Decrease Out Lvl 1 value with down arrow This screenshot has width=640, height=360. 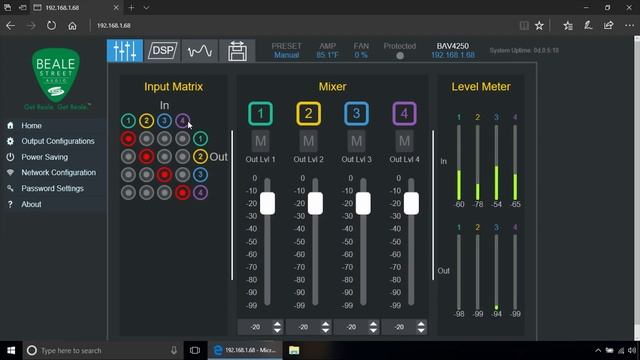[277, 331]
